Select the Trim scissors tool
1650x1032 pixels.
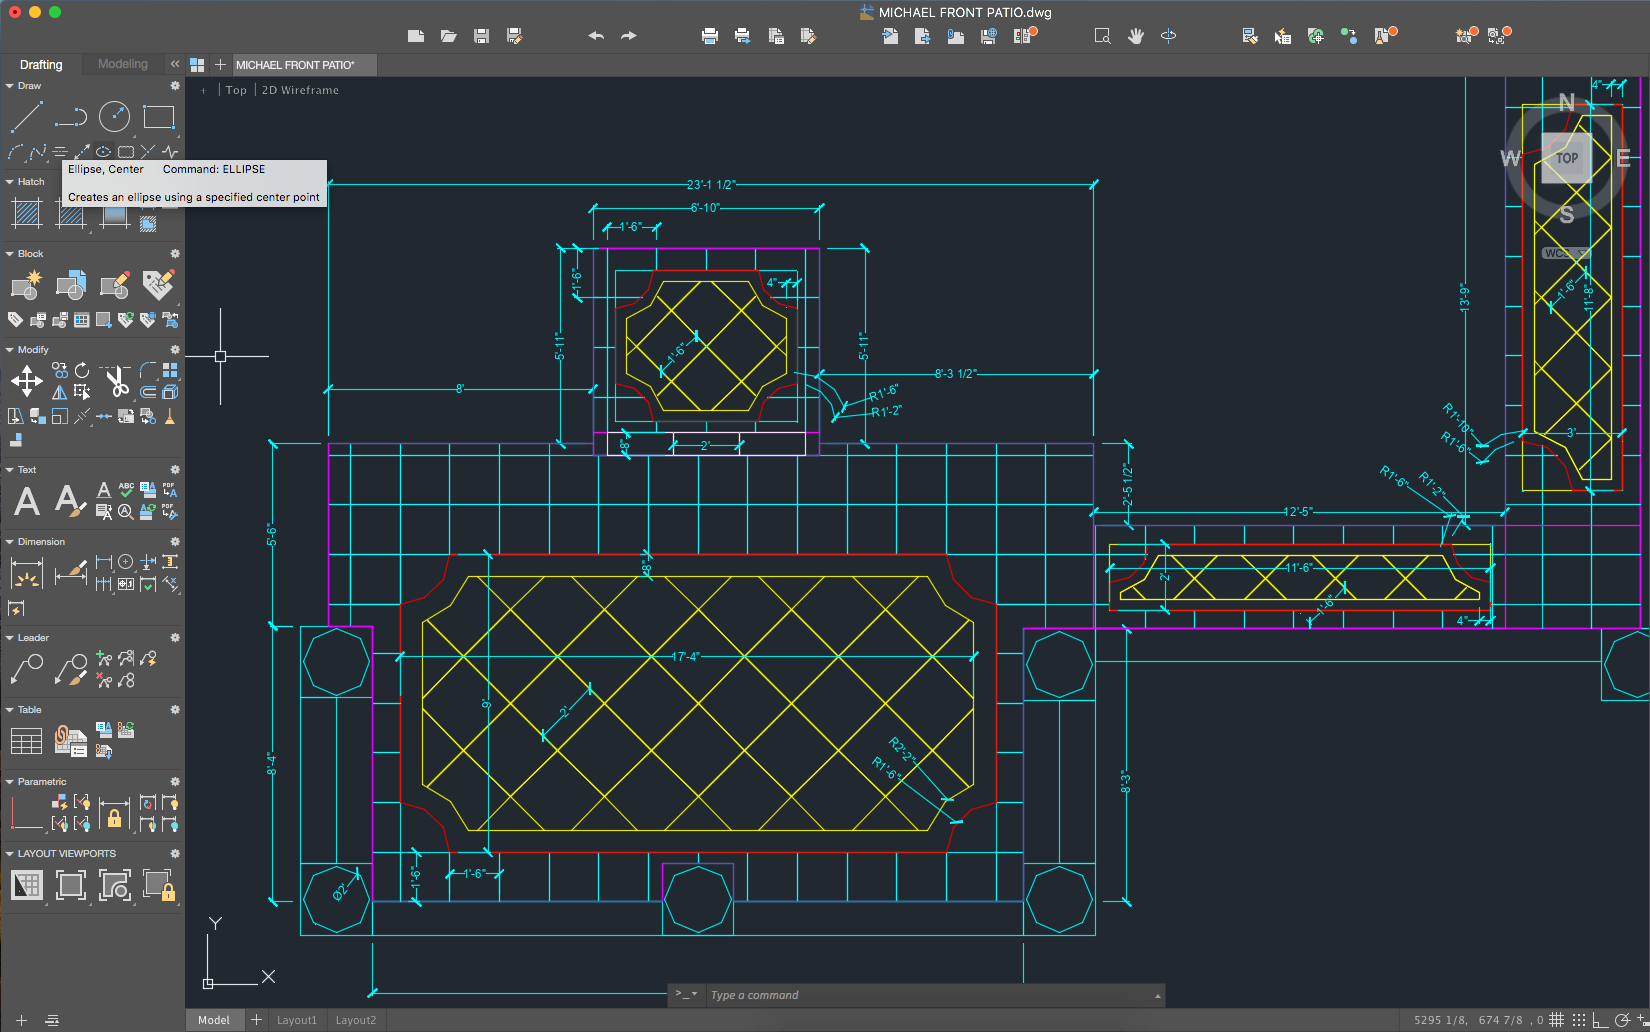tap(116, 381)
